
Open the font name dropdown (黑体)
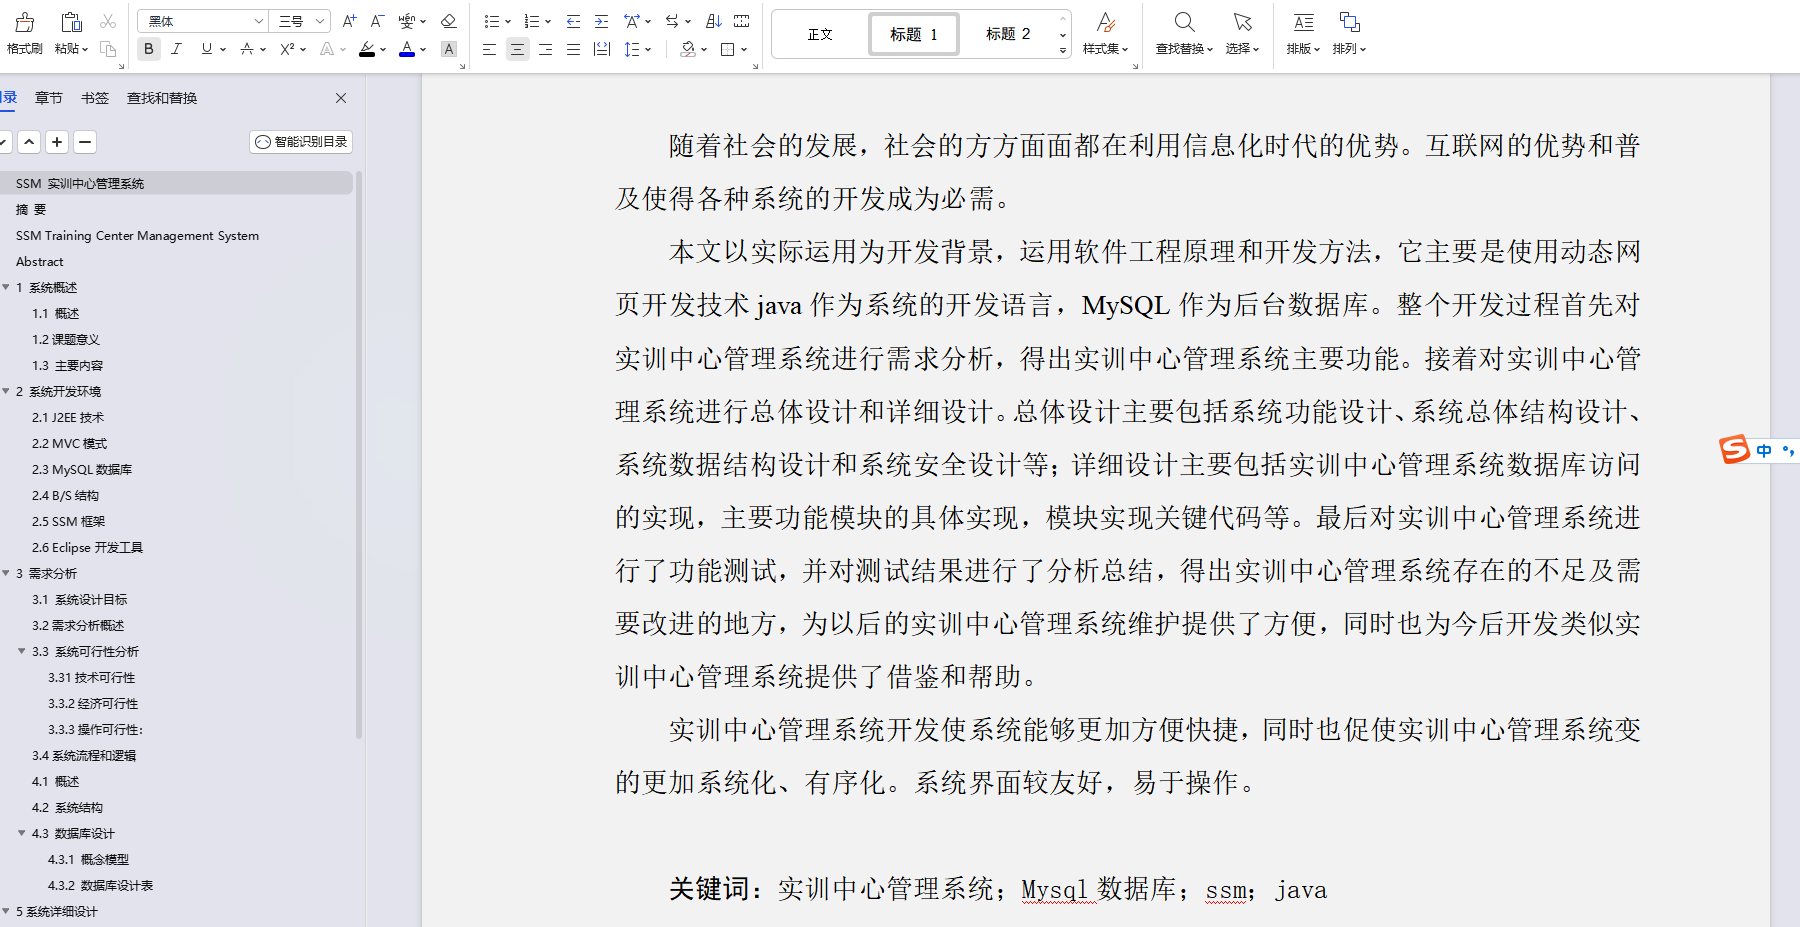coord(259,21)
